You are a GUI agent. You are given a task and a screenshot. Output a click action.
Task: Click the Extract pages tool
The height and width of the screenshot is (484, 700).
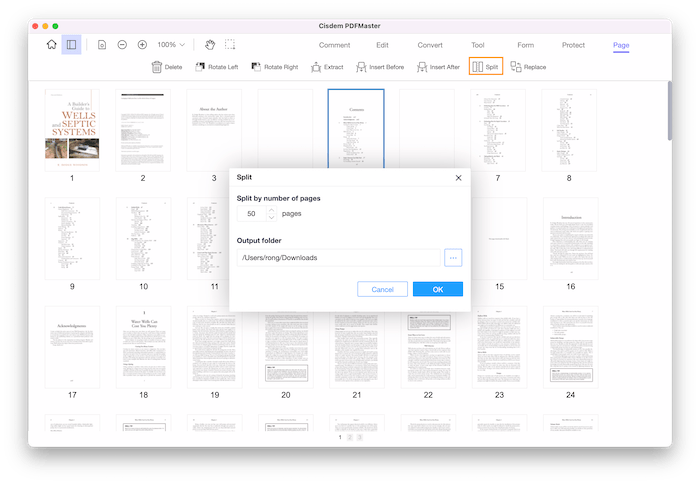pos(327,67)
